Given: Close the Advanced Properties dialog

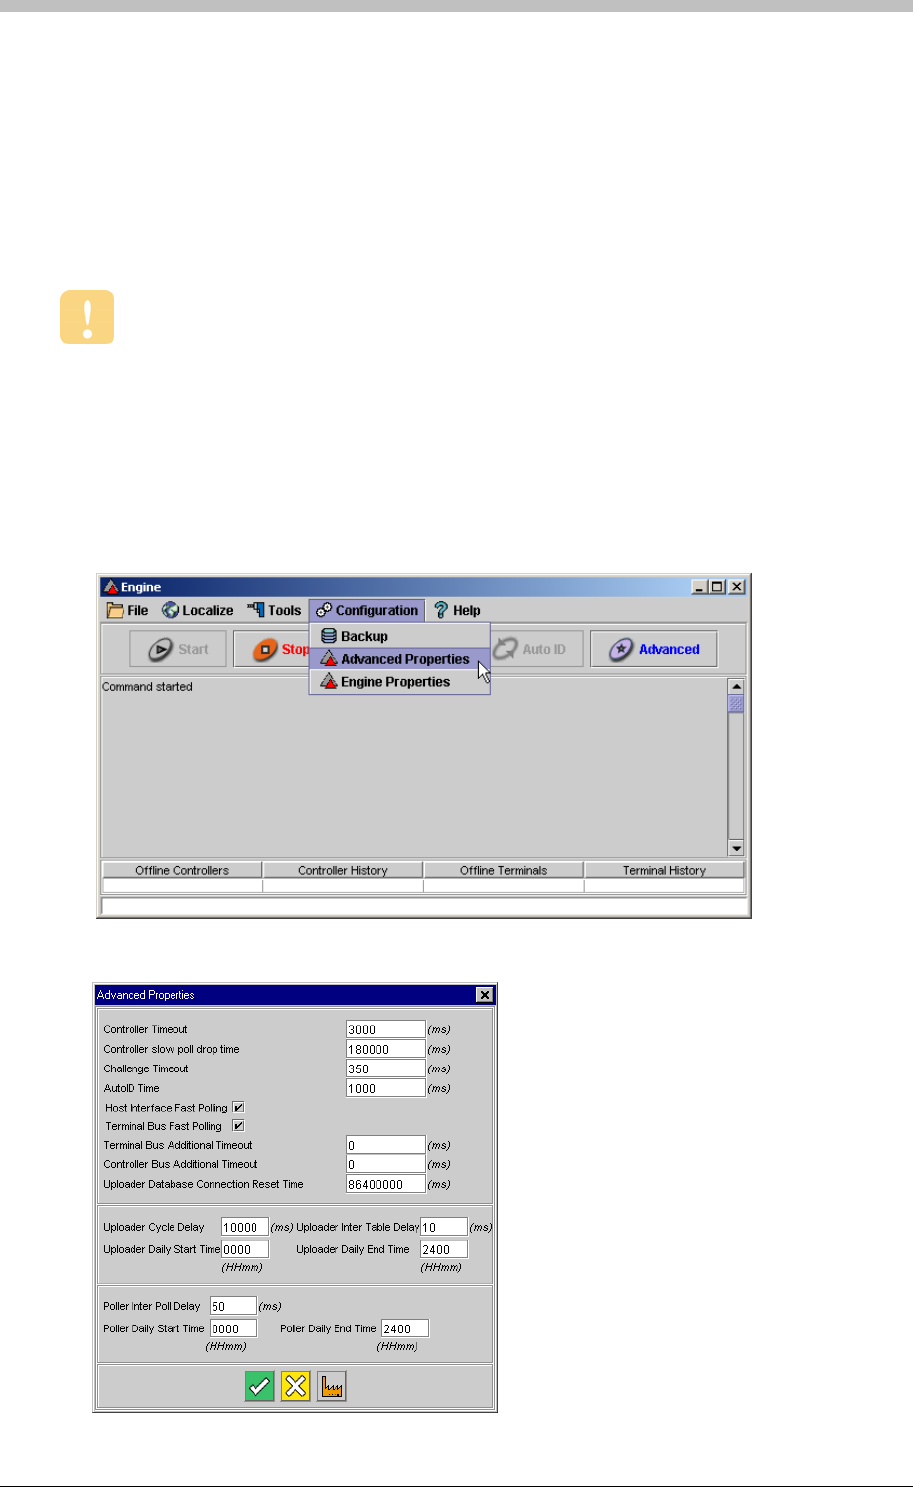Looking at the screenshot, I should coord(485,995).
